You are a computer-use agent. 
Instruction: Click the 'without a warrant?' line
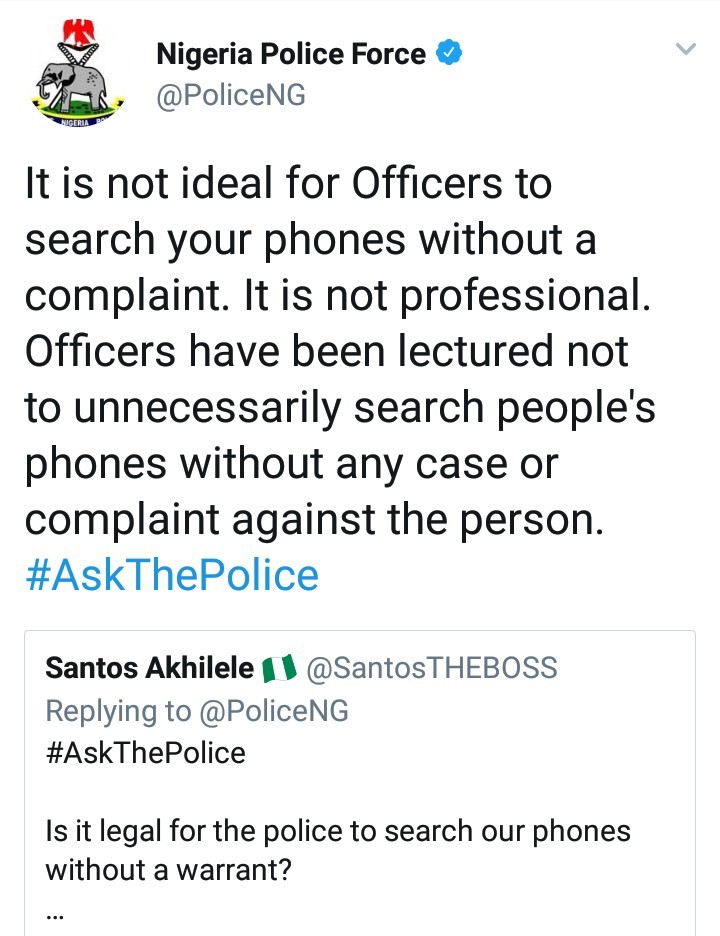(x=168, y=870)
